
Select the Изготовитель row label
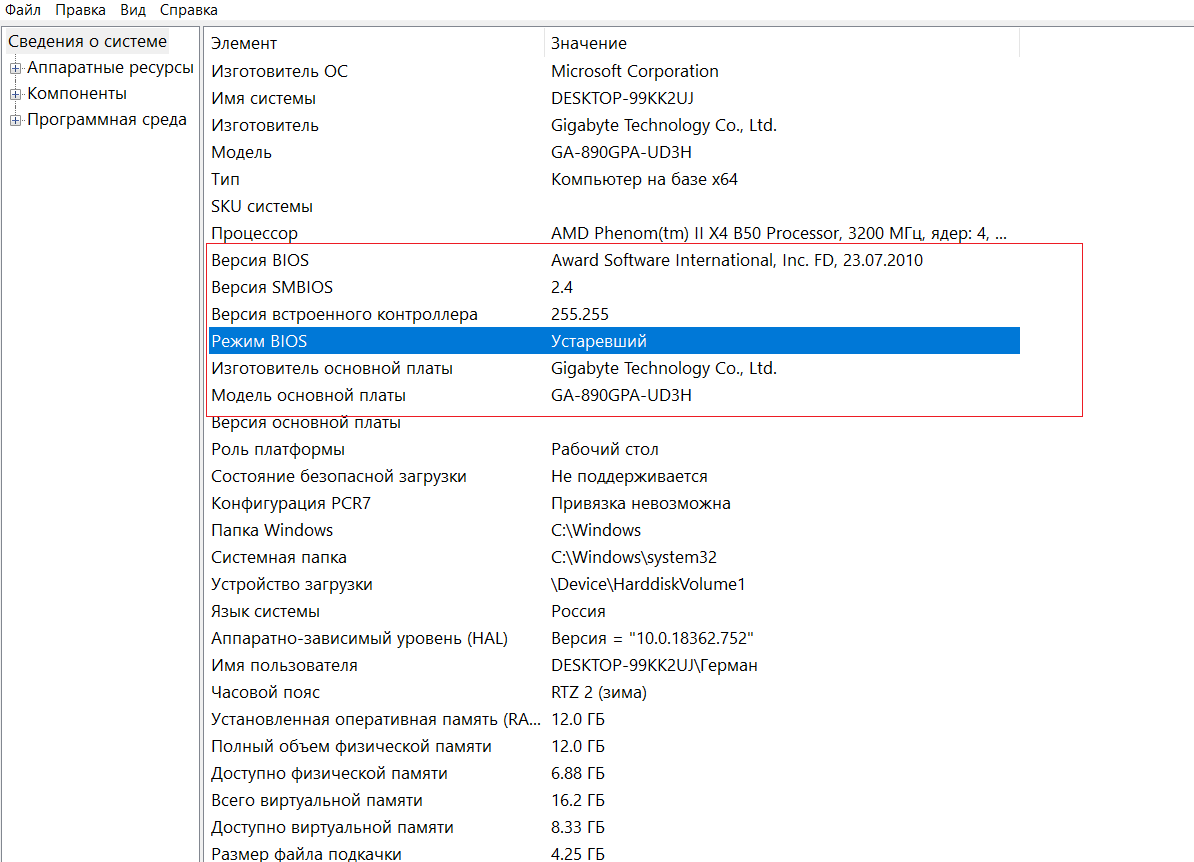264,125
